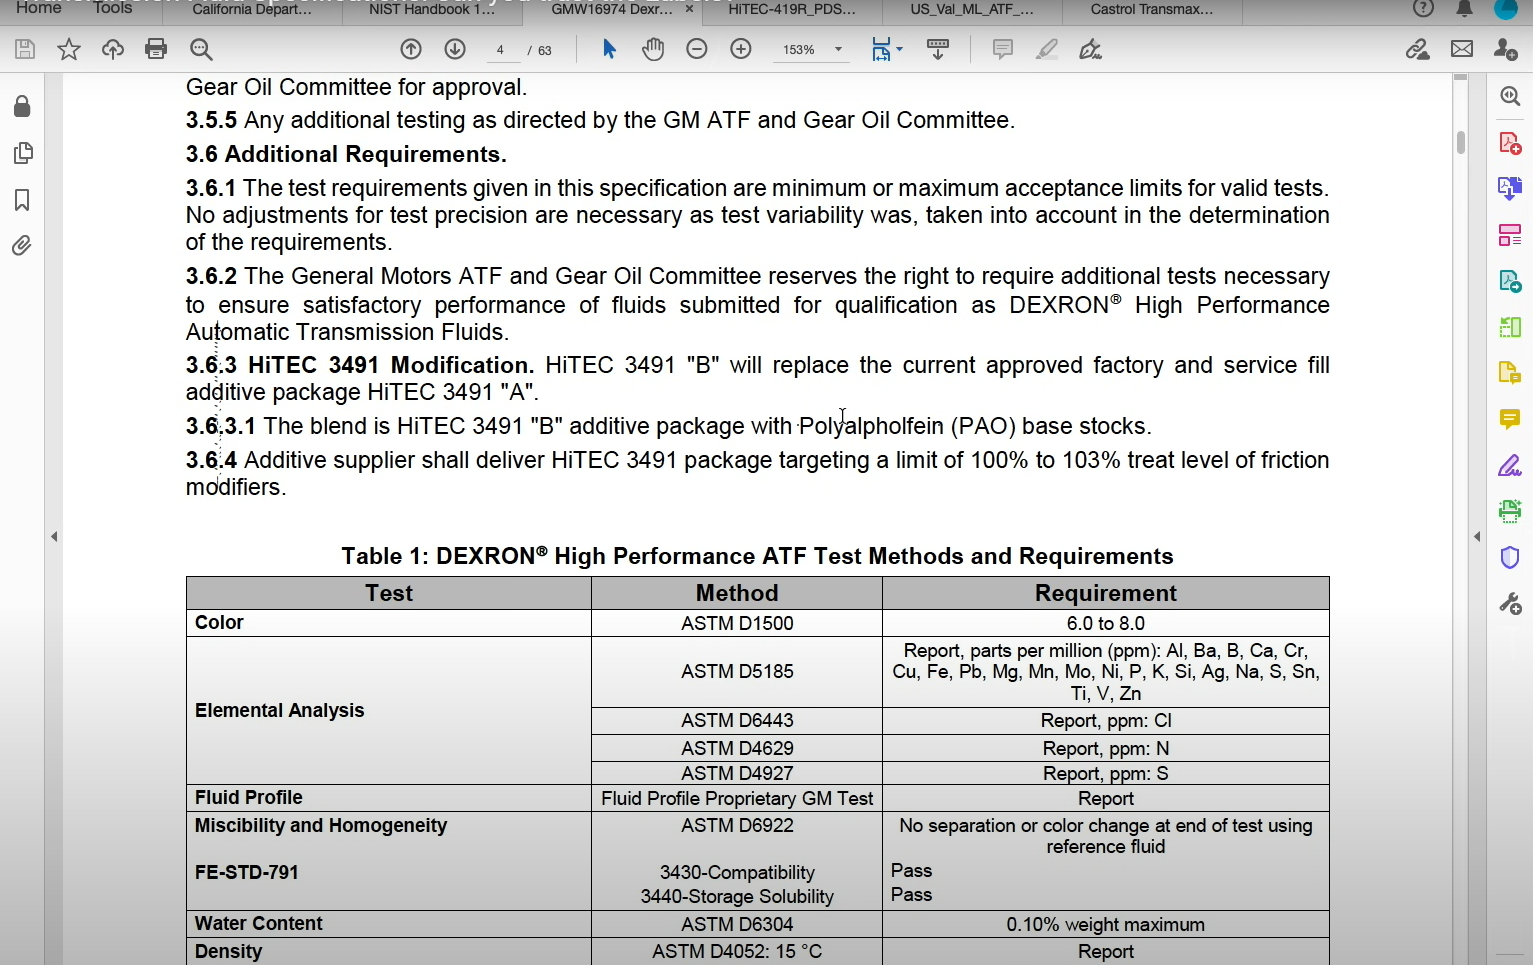Click the "3.6 Additional Requirements." heading
Image resolution: width=1533 pixels, height=965 pixels.
click(x=346, y=154)
